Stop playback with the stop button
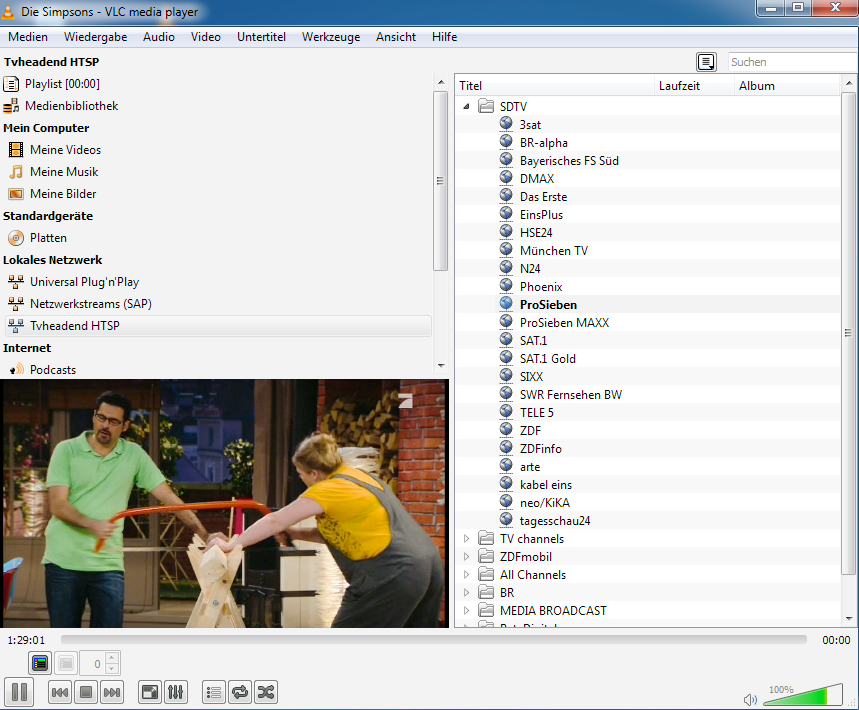This screenshot has height=710, width=859. (86, 692)
